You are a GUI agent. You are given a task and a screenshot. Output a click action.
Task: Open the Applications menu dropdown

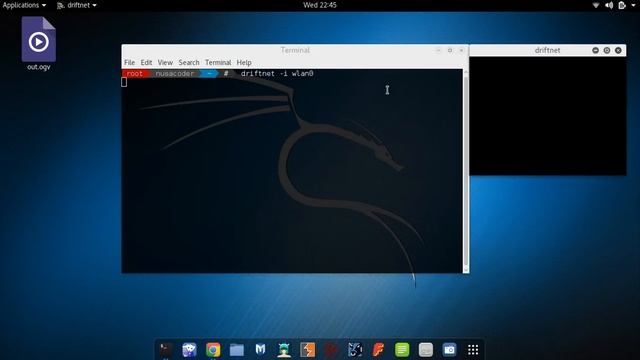[x=24, y=5]
